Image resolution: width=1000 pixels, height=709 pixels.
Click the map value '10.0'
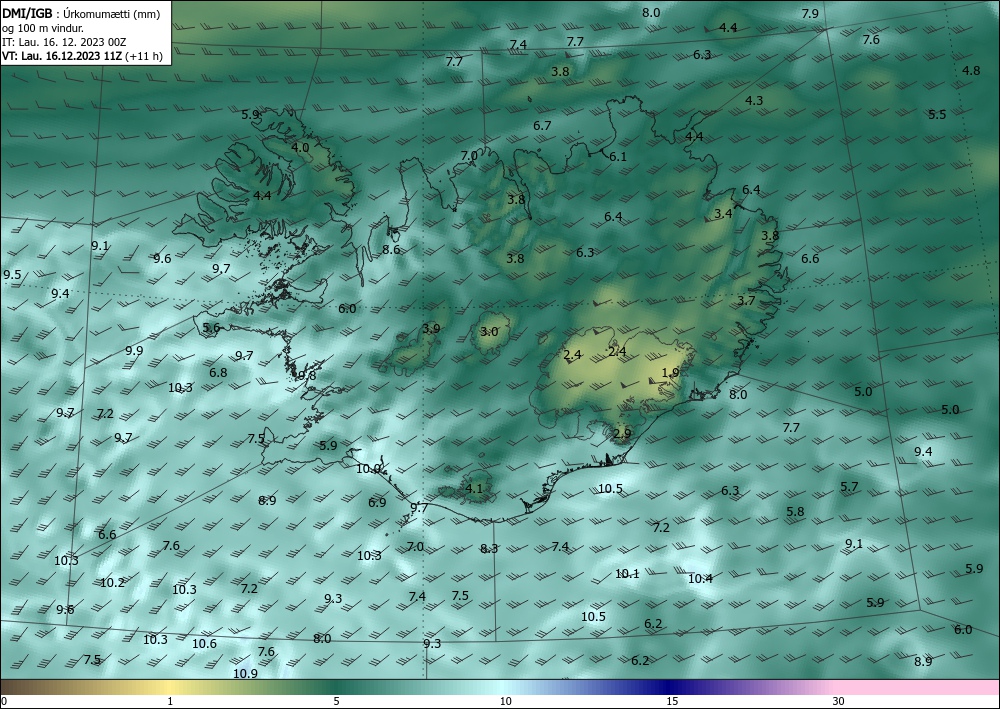coord(368,469)
